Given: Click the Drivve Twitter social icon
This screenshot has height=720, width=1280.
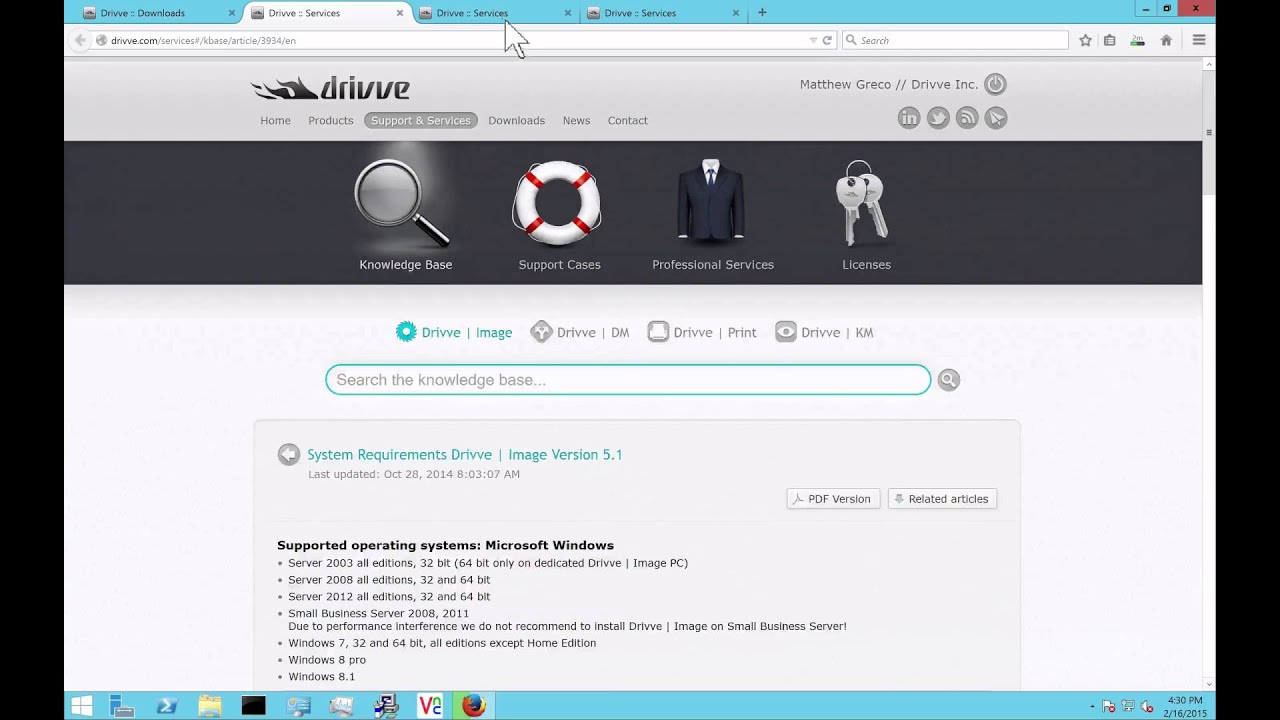Looking at the screenshot, I should click(938, 118).
